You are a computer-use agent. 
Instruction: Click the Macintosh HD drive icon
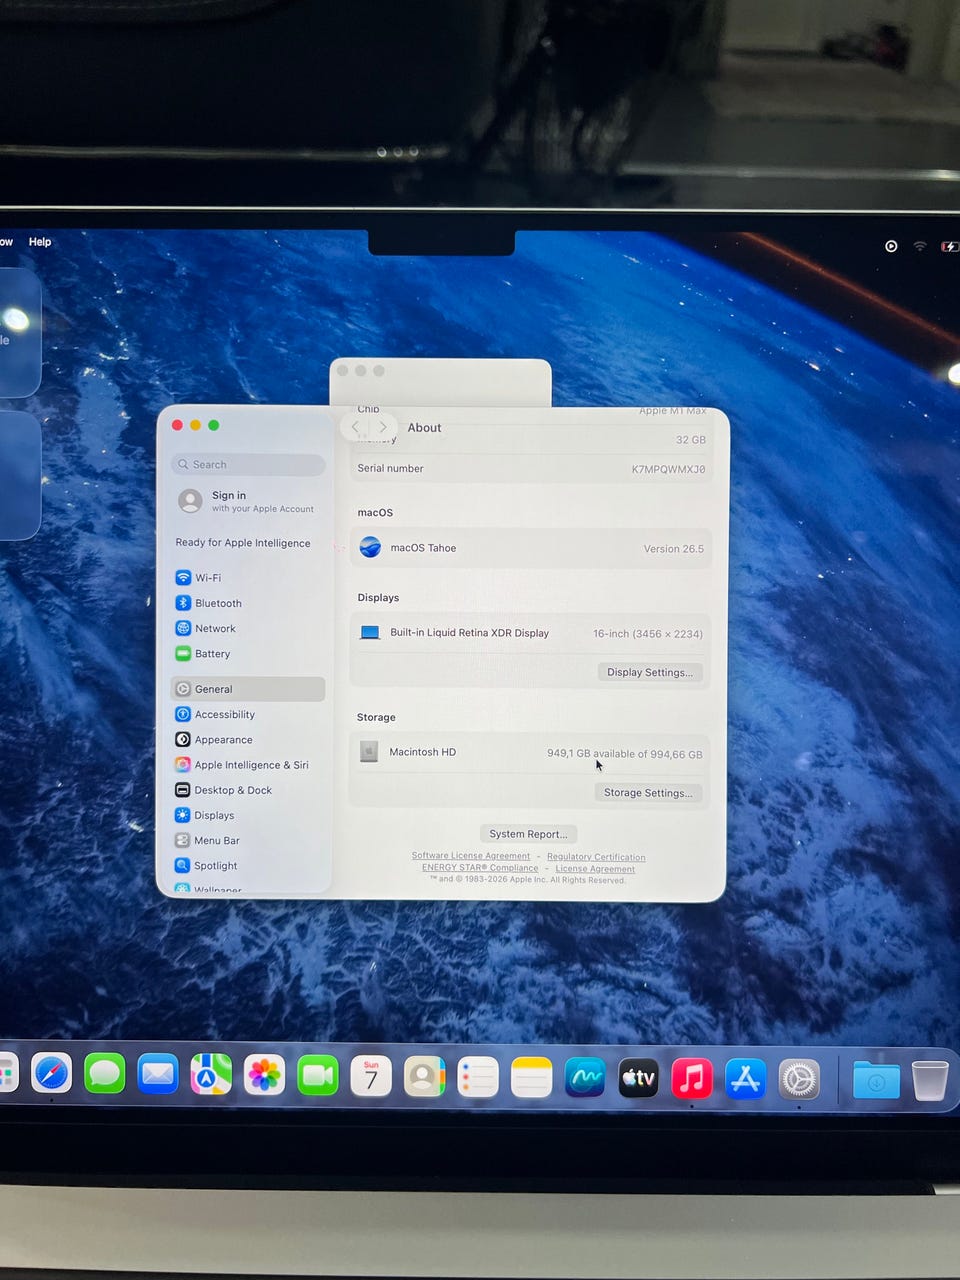pyautogui.click(x=369, y=752)
